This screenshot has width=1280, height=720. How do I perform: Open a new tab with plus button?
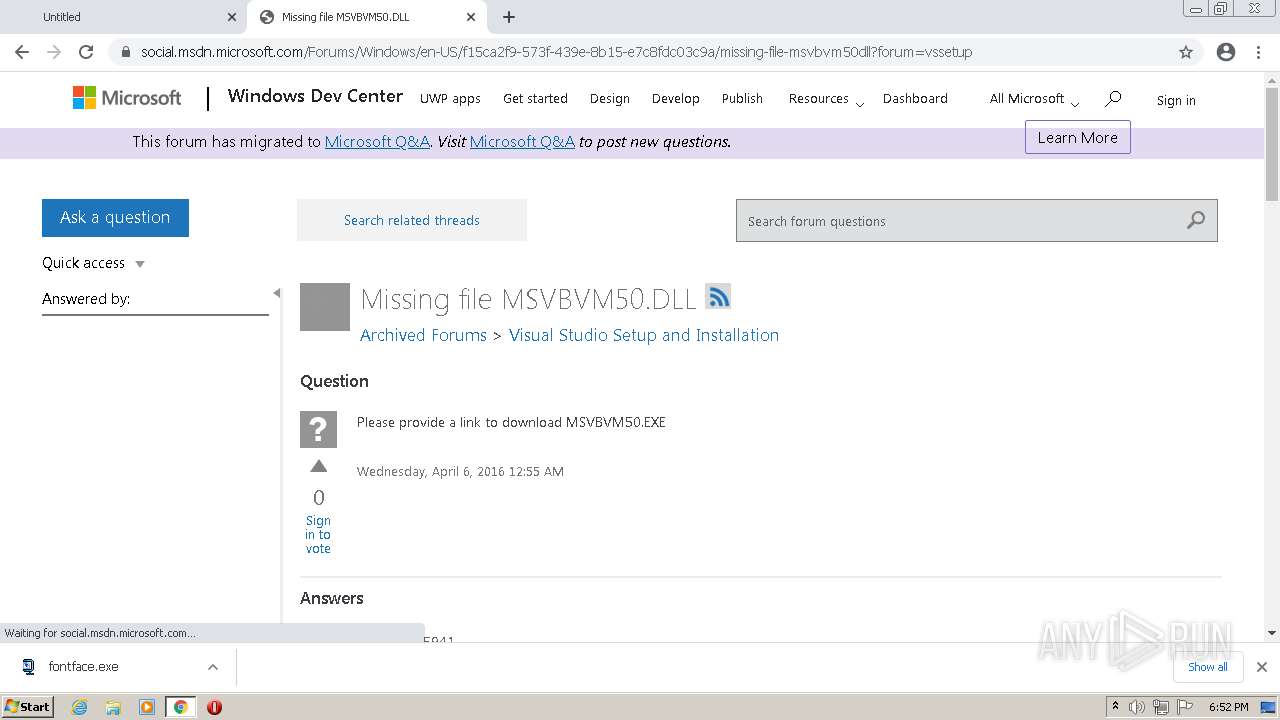coord(509,17)
